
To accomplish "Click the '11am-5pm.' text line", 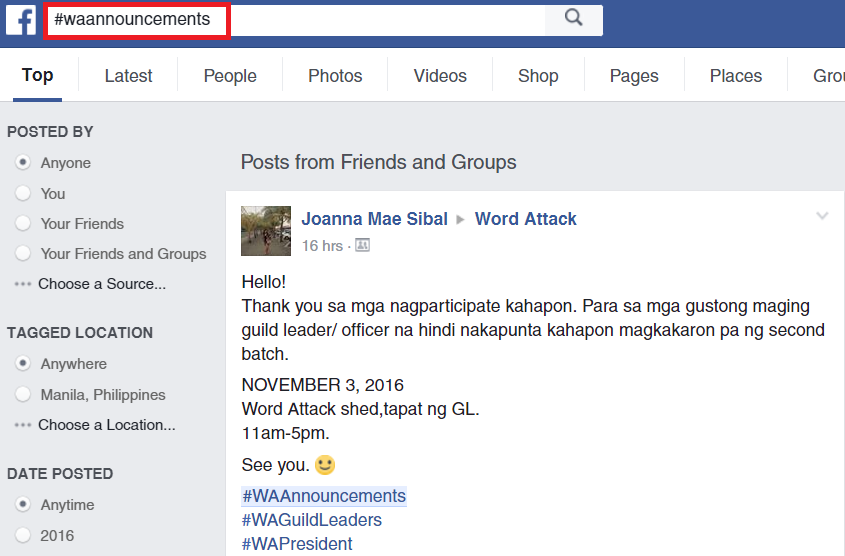I will pos(285,433).
